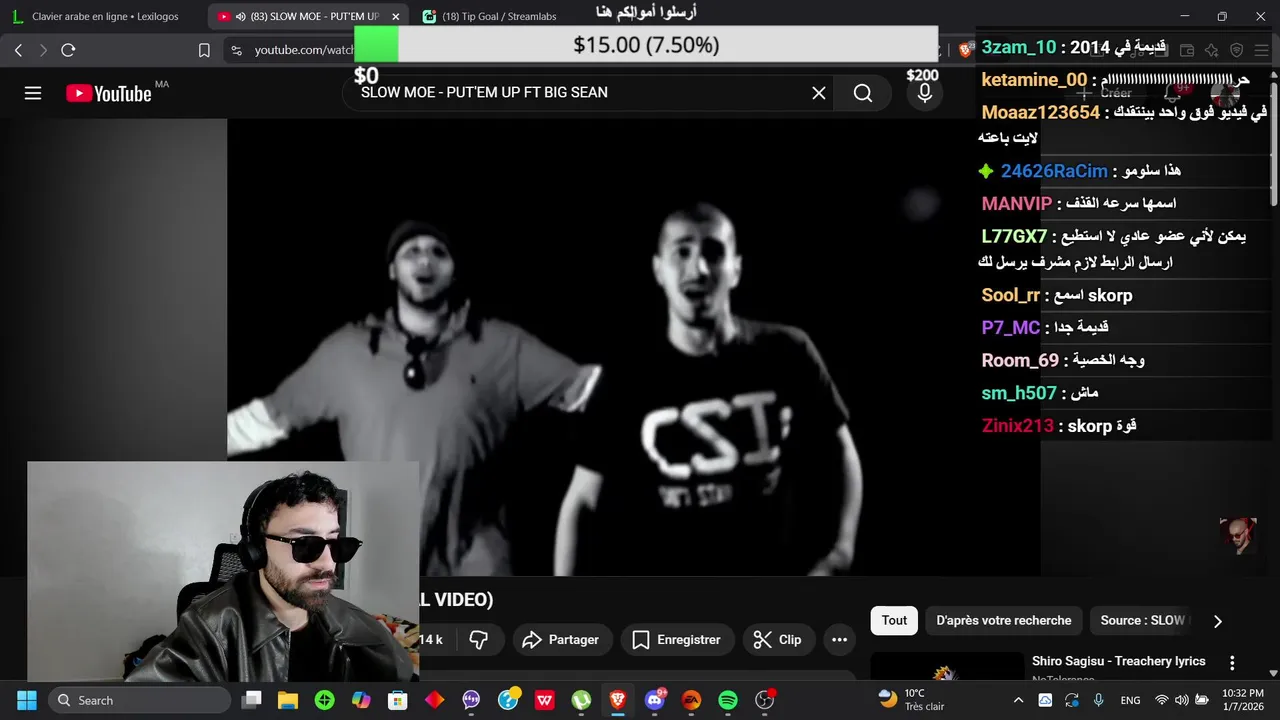This screenshot has width=1280, height=720.
Task: Open File Explorer from the taskbar
Action: [288, 700]
